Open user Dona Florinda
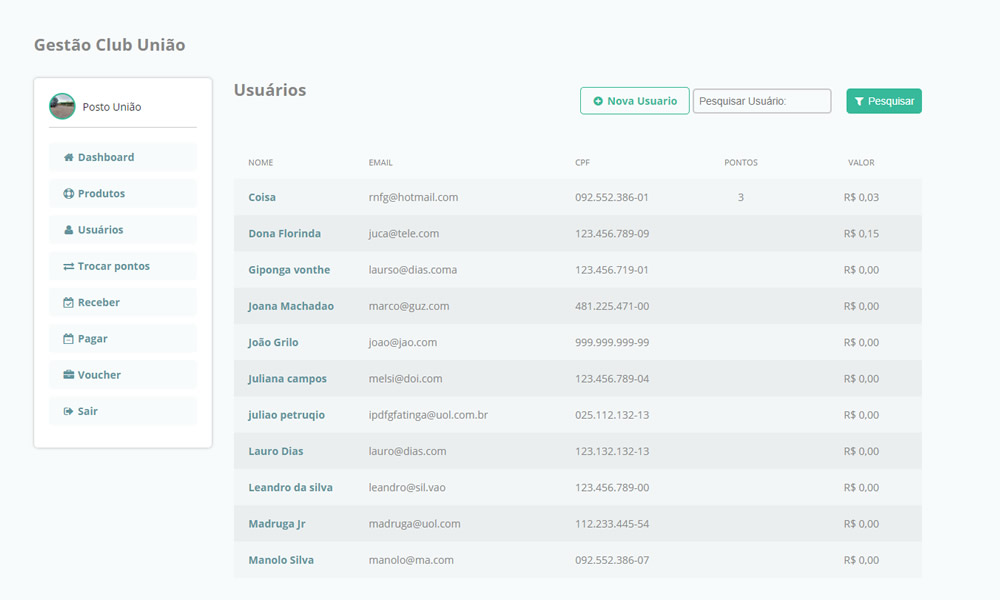 [x=284, y=234]
